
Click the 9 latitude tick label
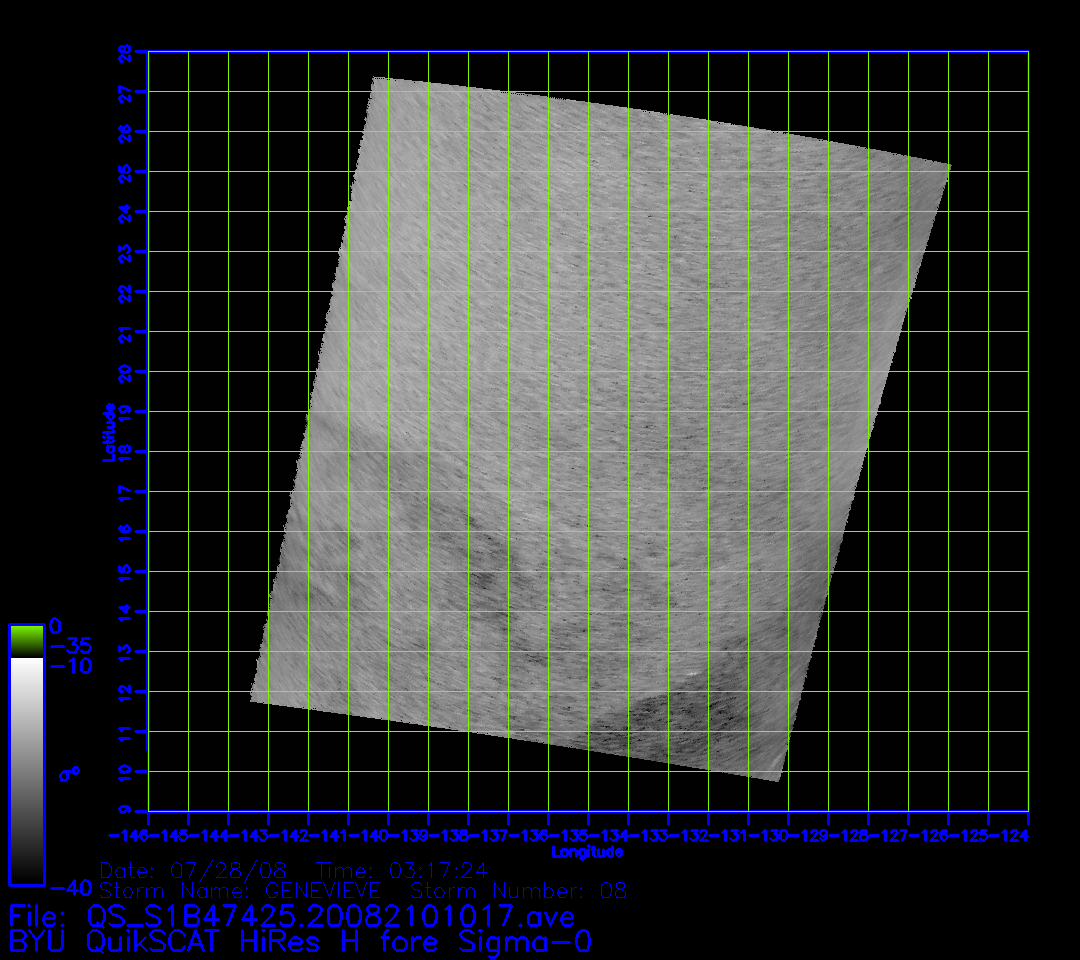pyautogui.click(x=124, y=811)
